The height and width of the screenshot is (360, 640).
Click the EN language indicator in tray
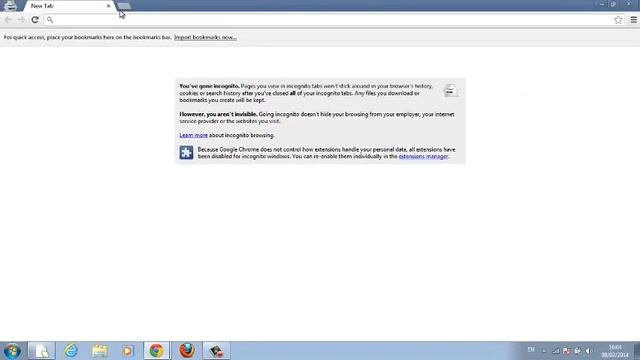531,350
